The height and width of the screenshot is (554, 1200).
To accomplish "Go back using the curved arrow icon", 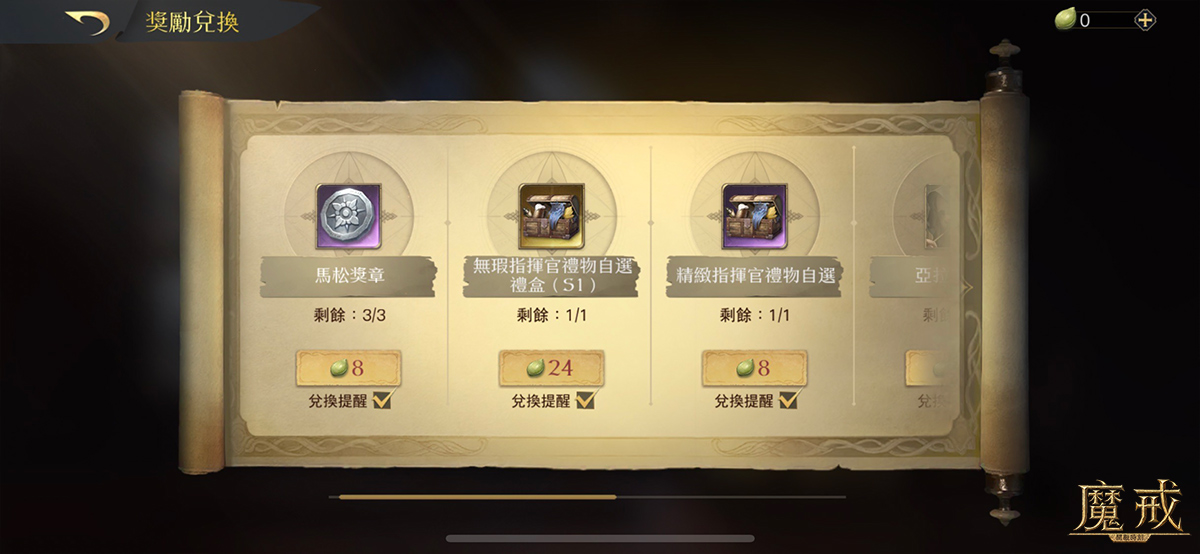I will (87, 22).
